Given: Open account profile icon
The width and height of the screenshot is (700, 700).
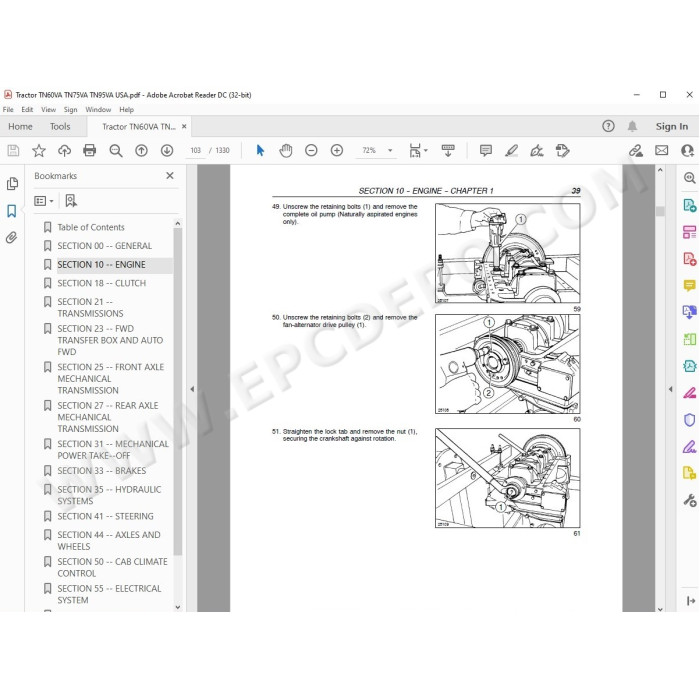Looking at the screenshot, I should tap(688, 150).
